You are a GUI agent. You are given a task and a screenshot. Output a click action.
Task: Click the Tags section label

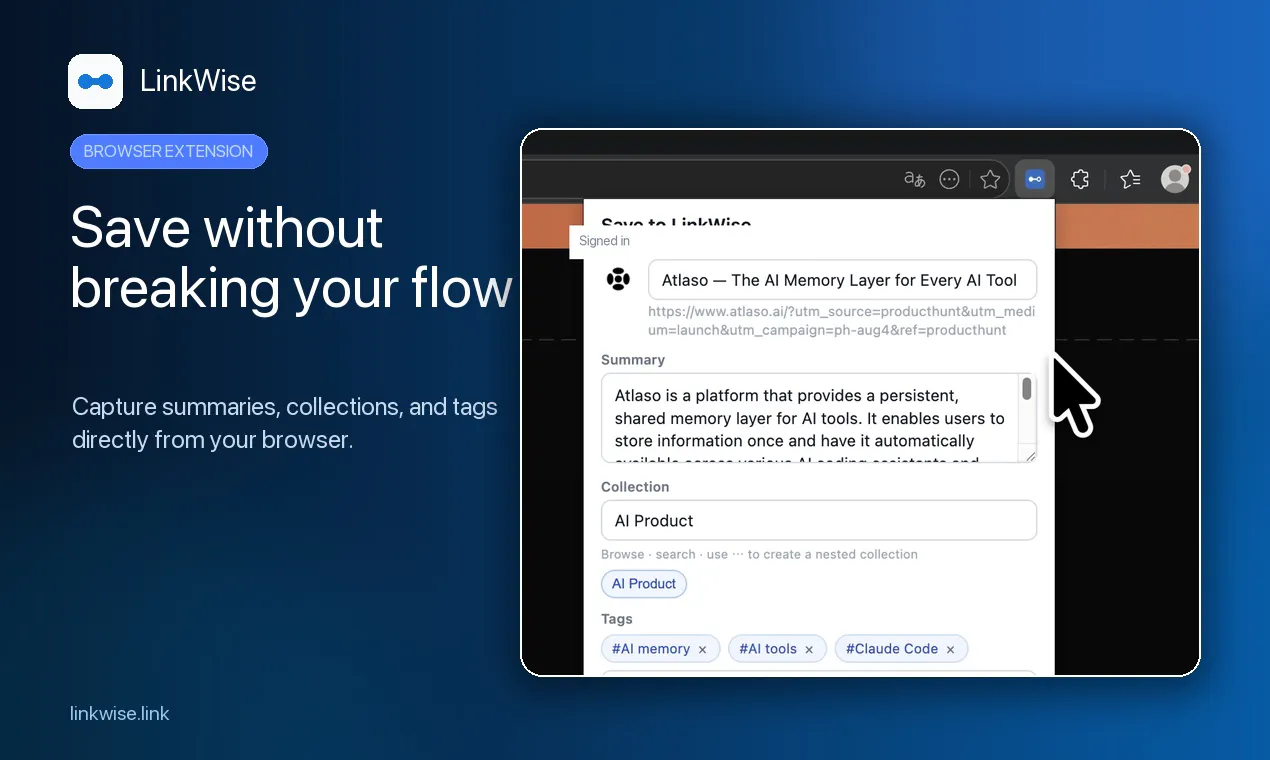(x=617, y=619)
